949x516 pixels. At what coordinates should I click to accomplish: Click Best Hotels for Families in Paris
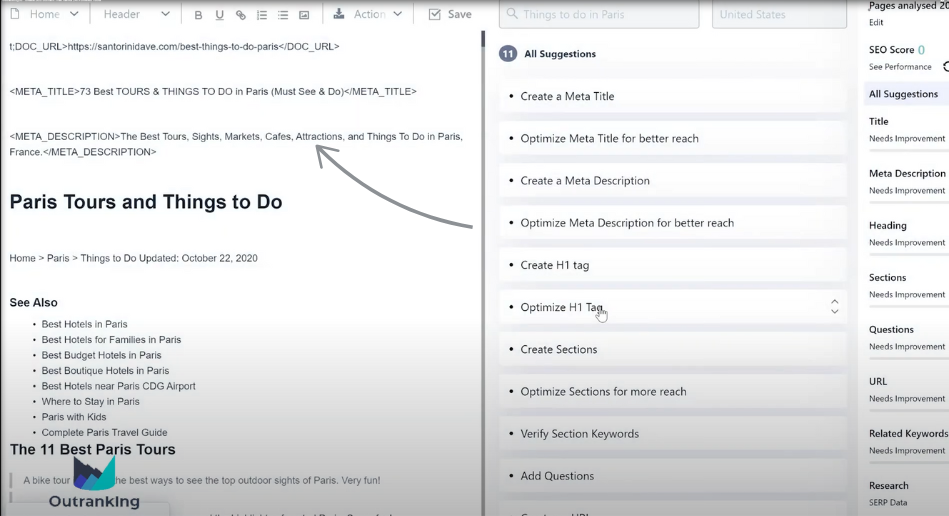(x=111, y=340)
